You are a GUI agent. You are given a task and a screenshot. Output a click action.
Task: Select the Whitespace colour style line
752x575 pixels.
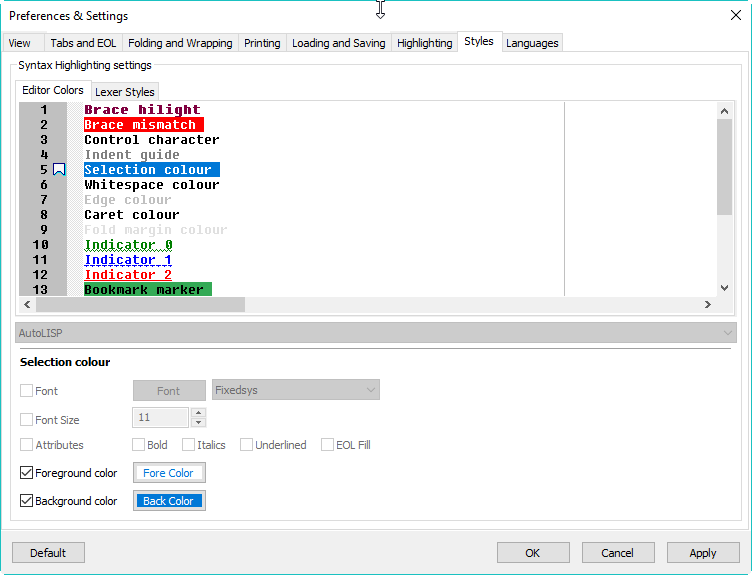(152, 185)
